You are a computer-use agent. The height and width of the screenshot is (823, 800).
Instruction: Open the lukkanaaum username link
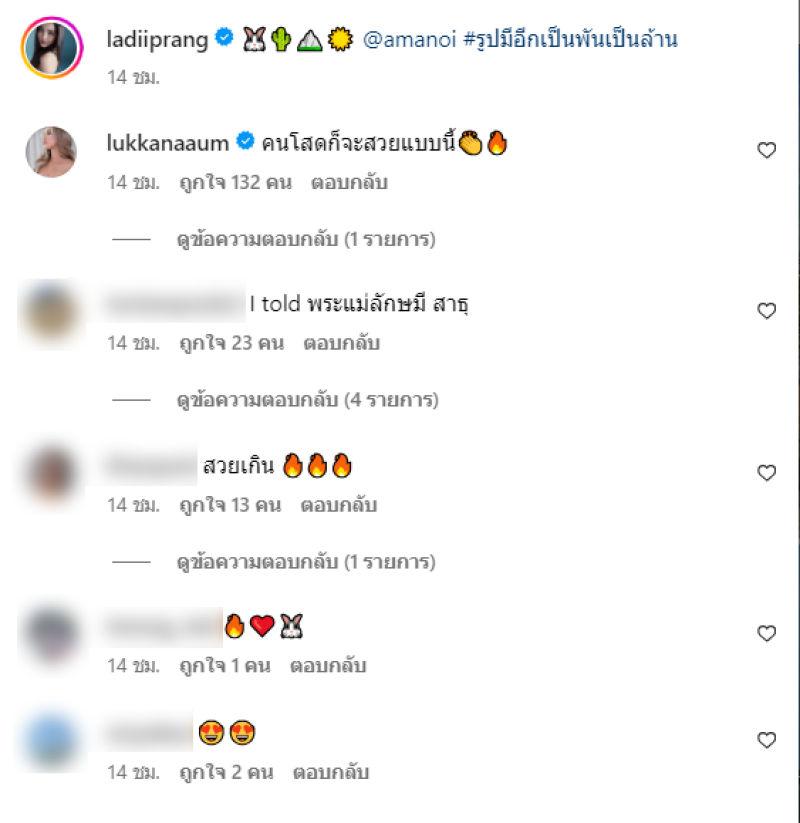[167, 143]
